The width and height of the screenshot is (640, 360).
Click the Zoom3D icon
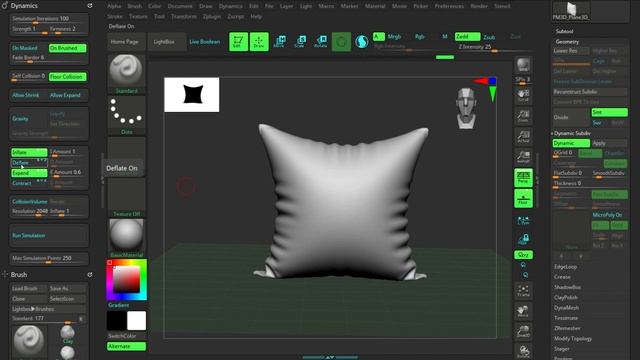(523, 331)
